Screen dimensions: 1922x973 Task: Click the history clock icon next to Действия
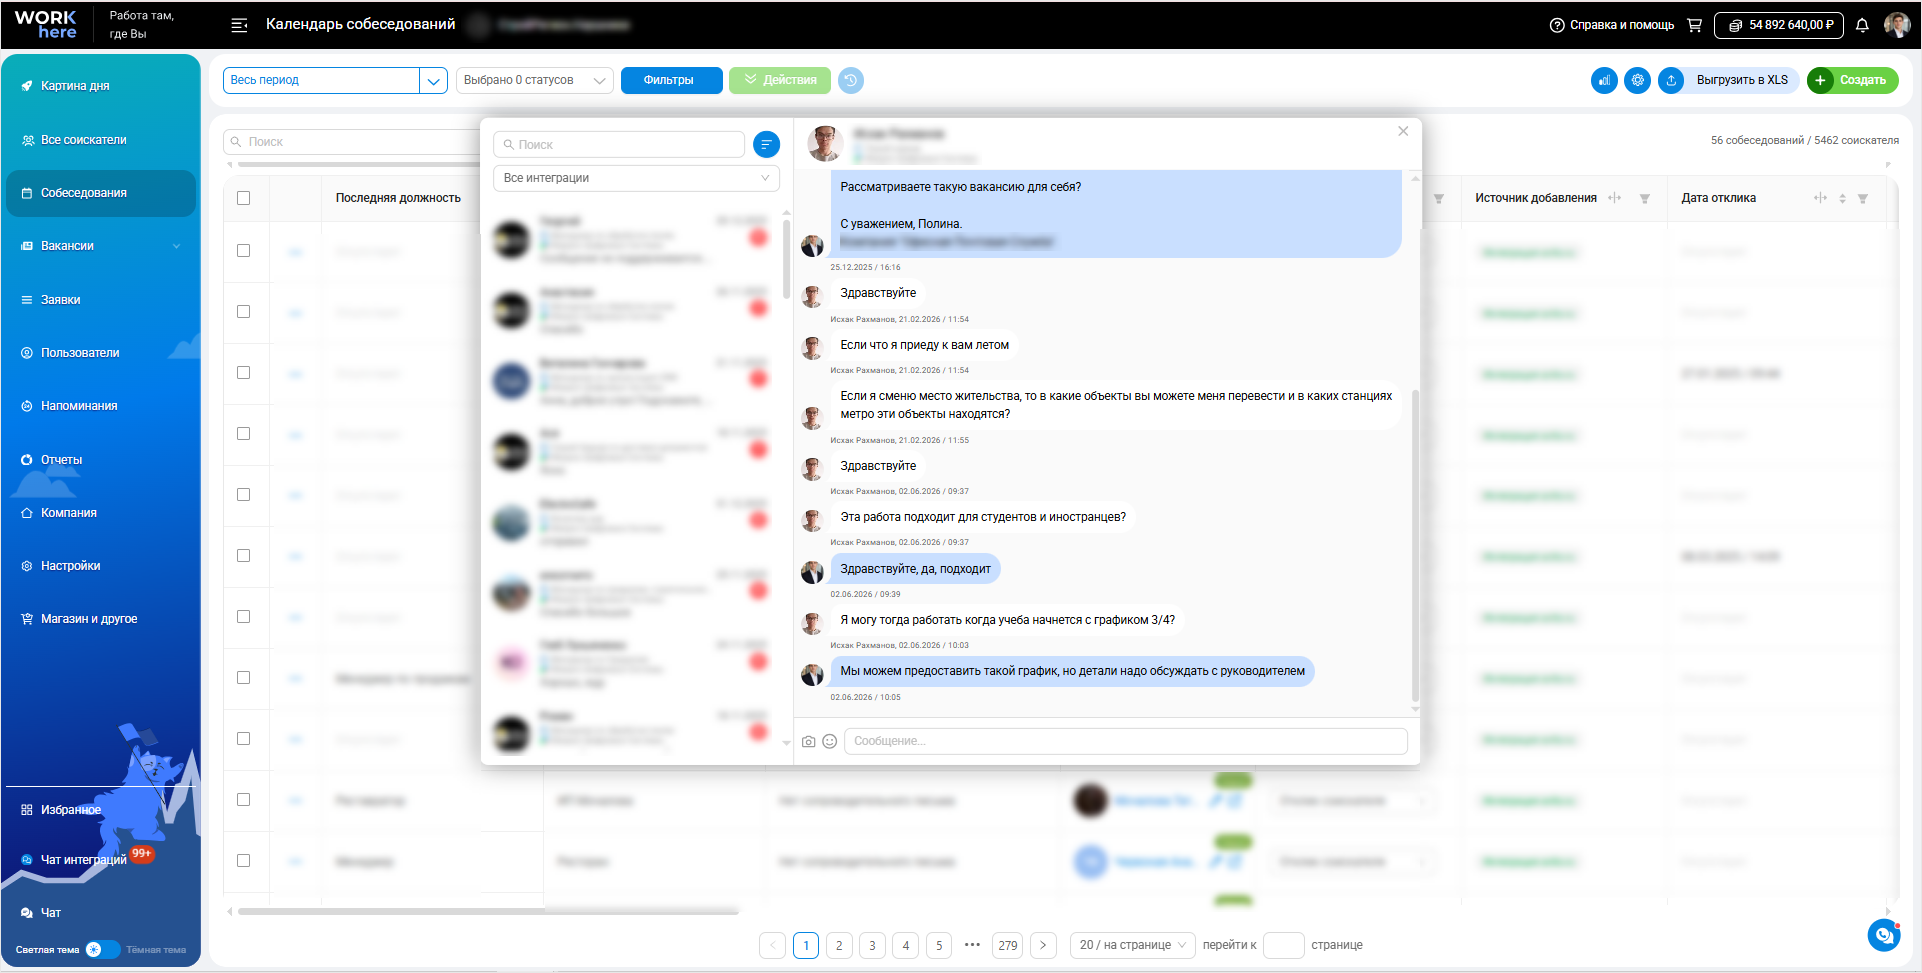851,80
